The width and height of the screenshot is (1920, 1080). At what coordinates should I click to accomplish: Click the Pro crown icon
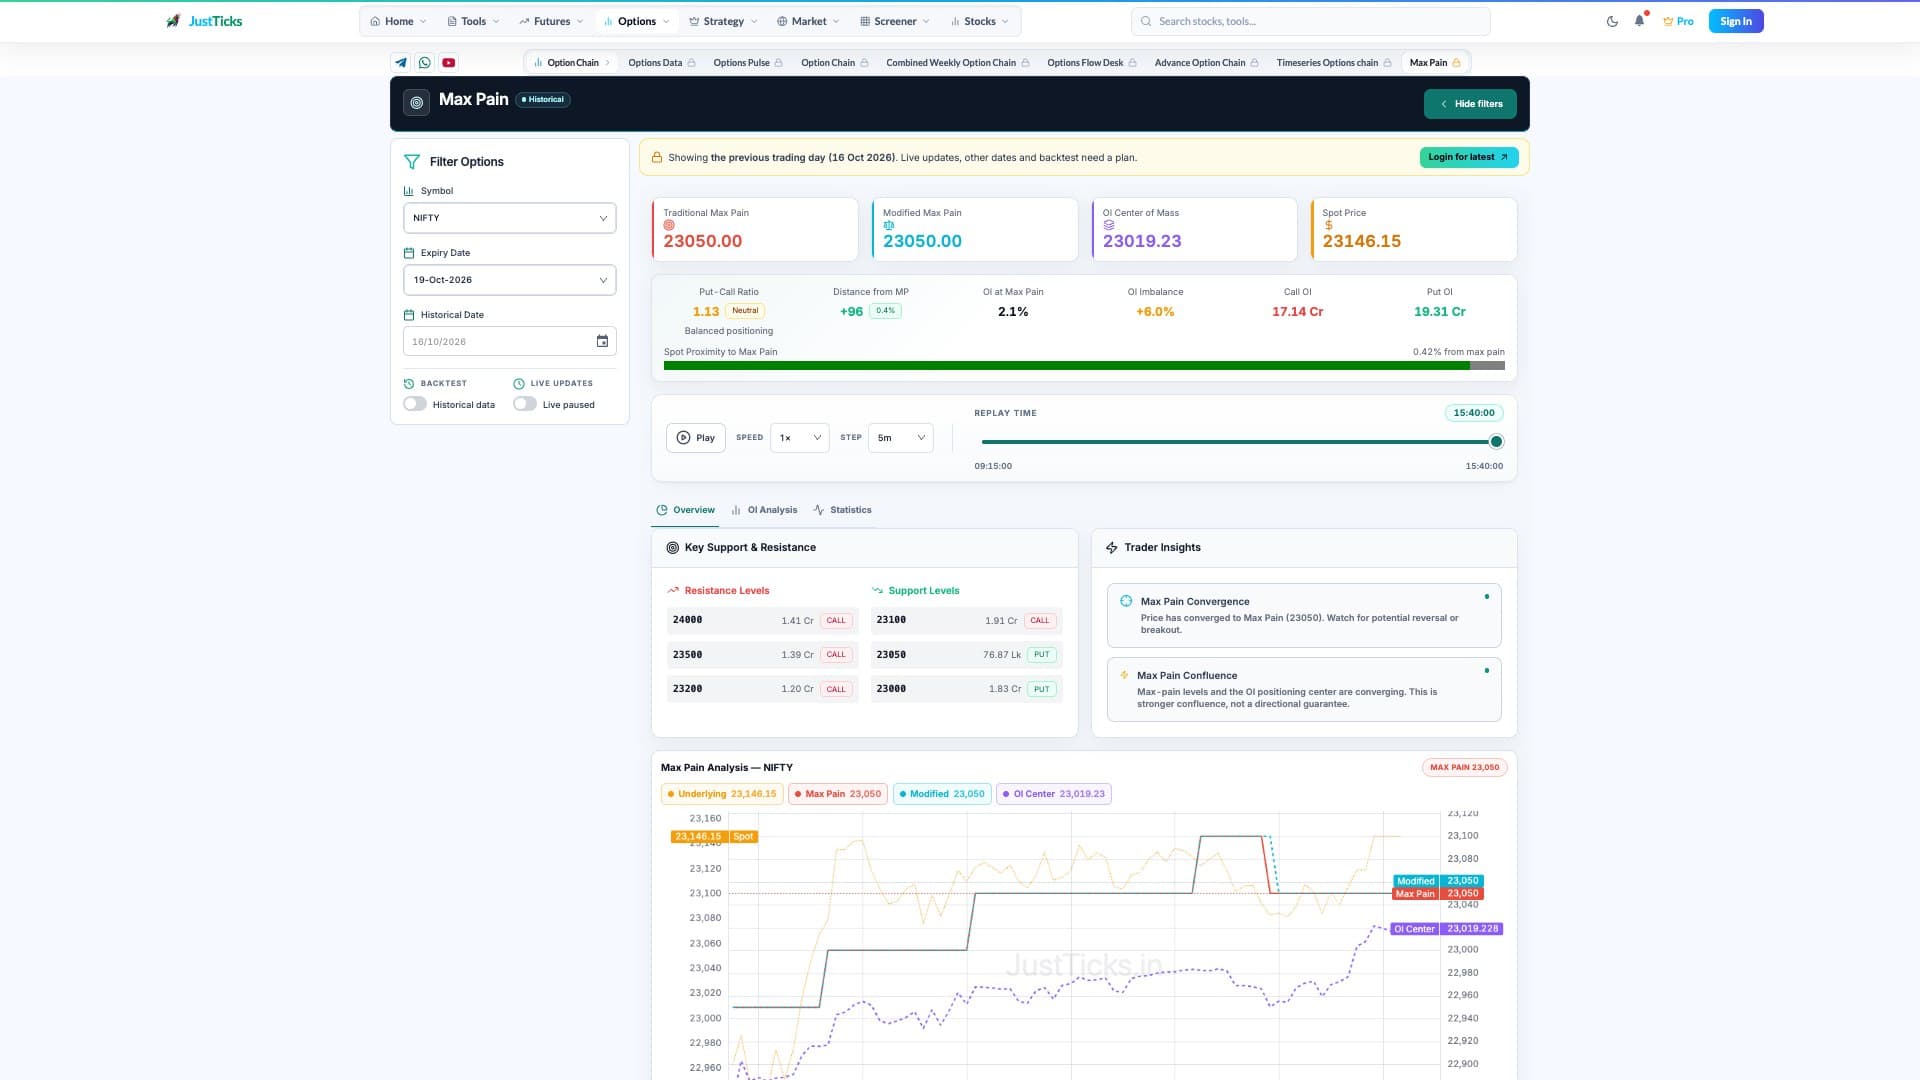pyautogui.click(x=1668, y=21)
